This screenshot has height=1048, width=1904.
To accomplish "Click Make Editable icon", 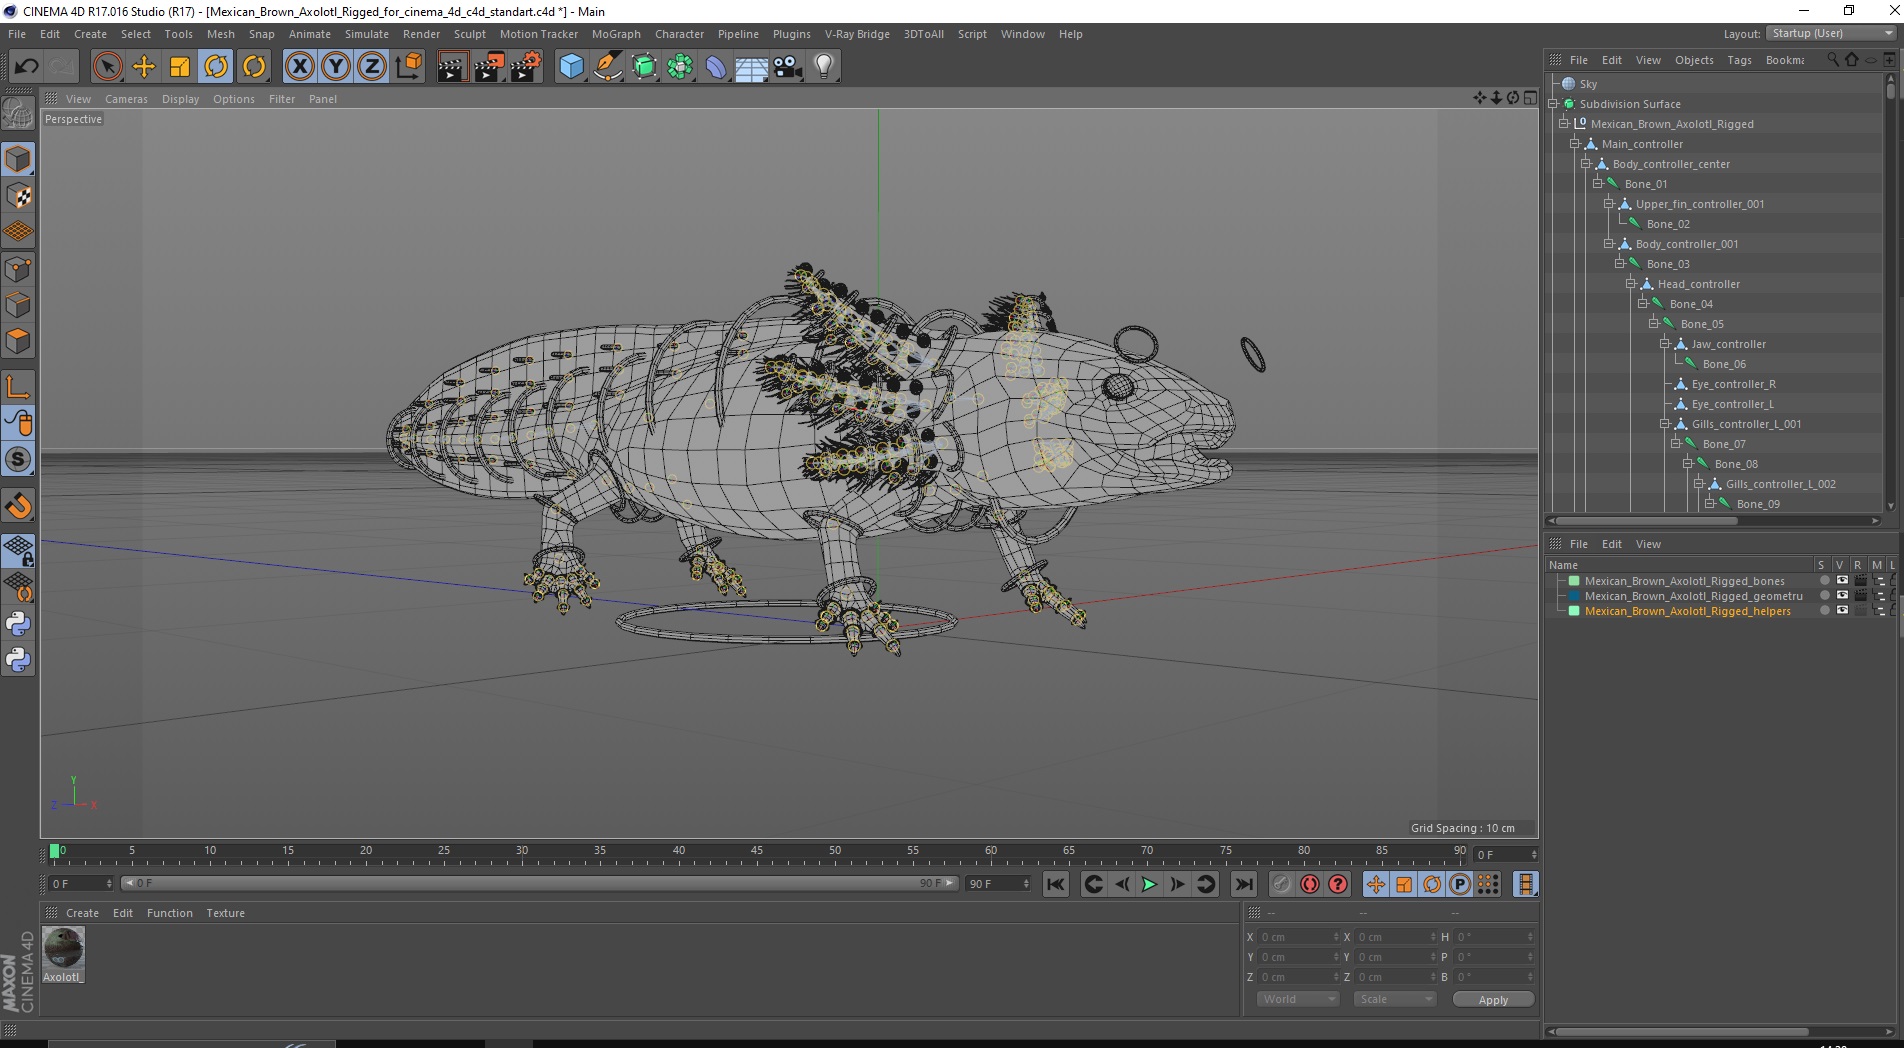I will (18, 114).
